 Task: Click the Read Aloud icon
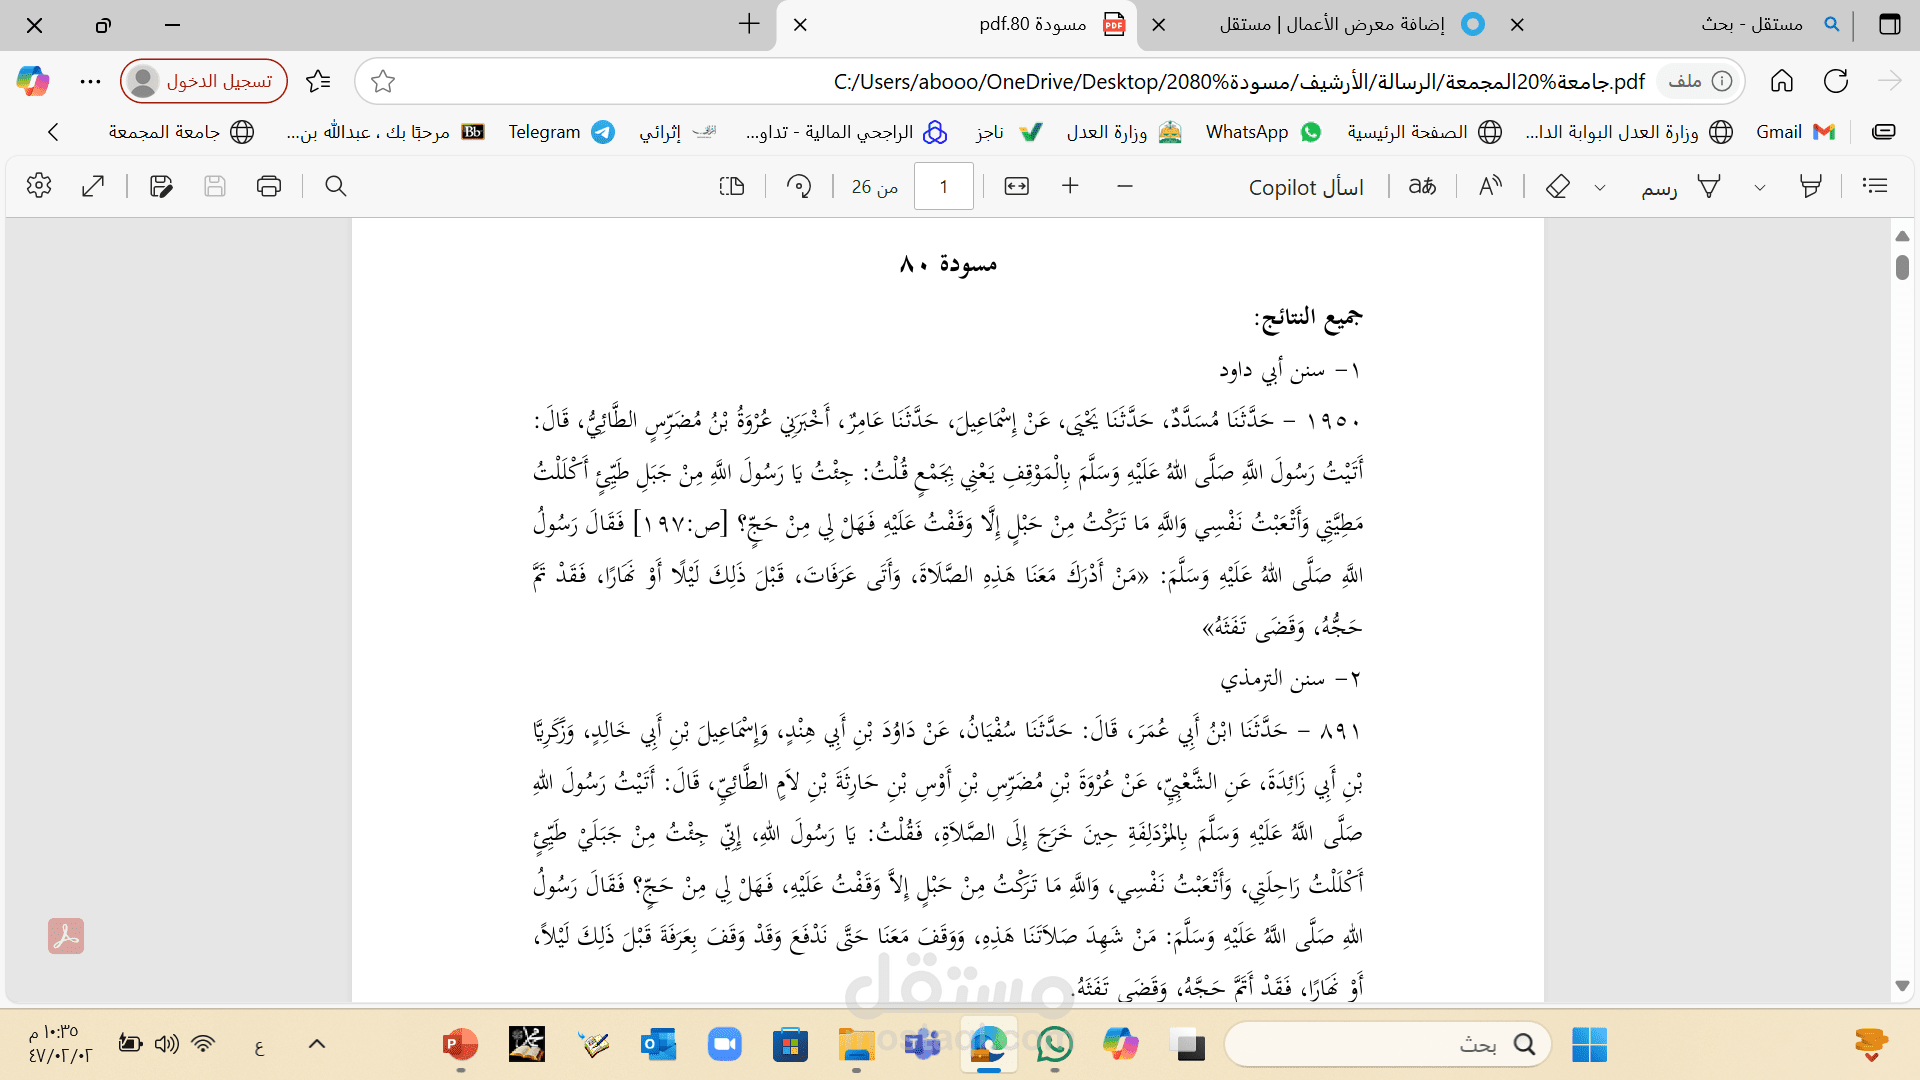click(1490, 186)
